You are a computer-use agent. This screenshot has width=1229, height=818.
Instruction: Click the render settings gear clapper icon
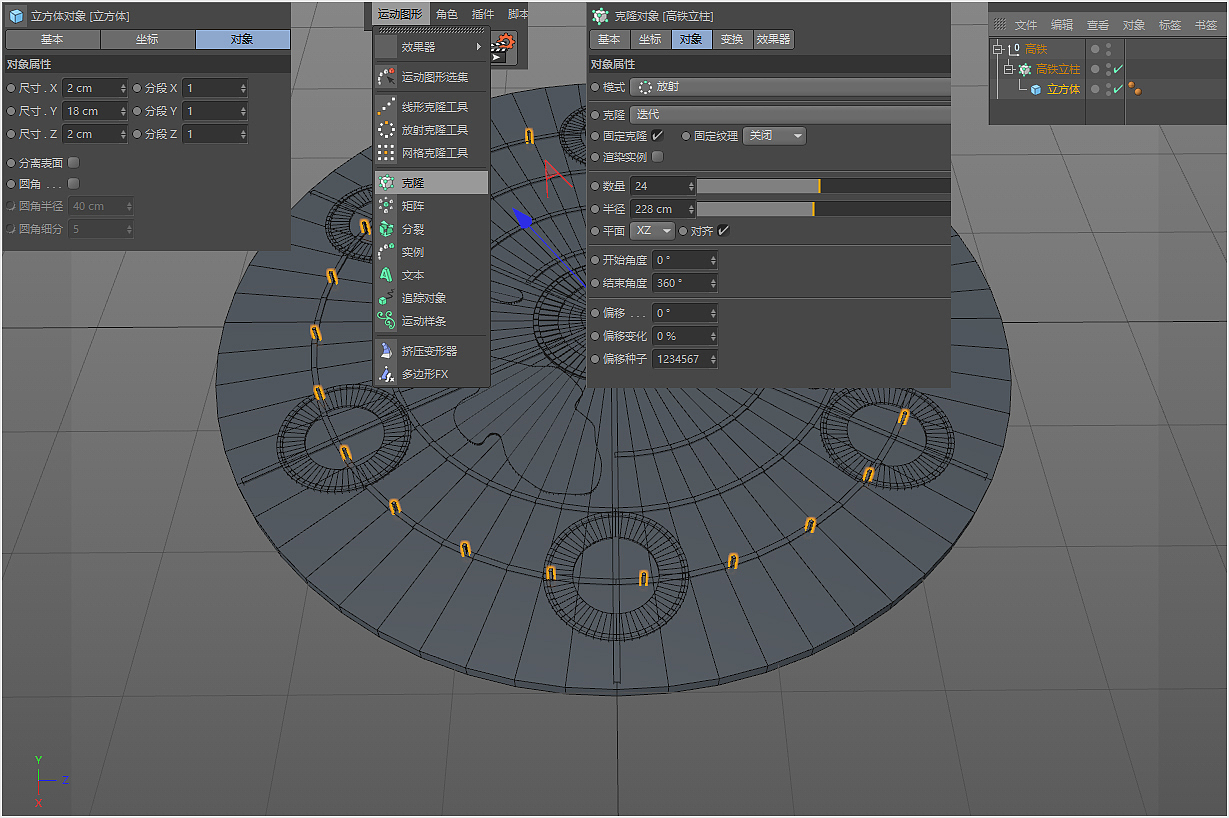click(x=503, y=46)
